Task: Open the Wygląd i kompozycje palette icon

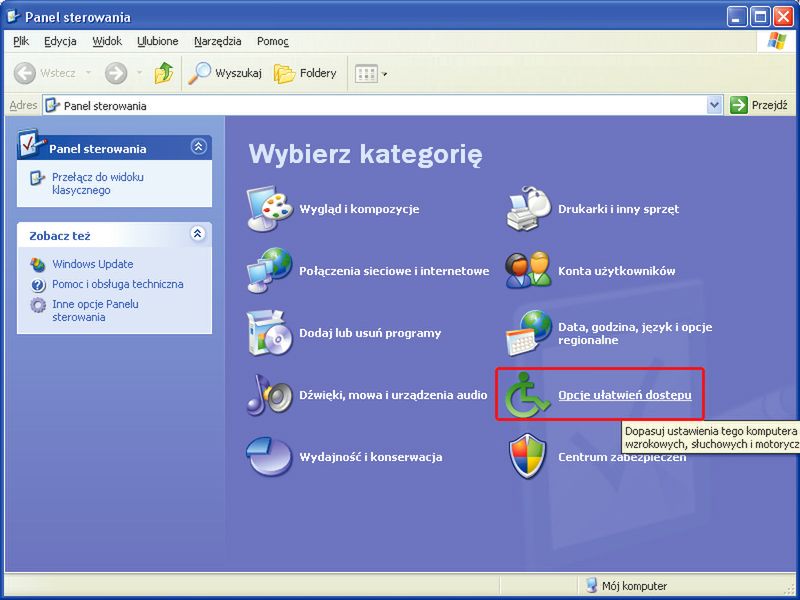Action: click(270, 209)
